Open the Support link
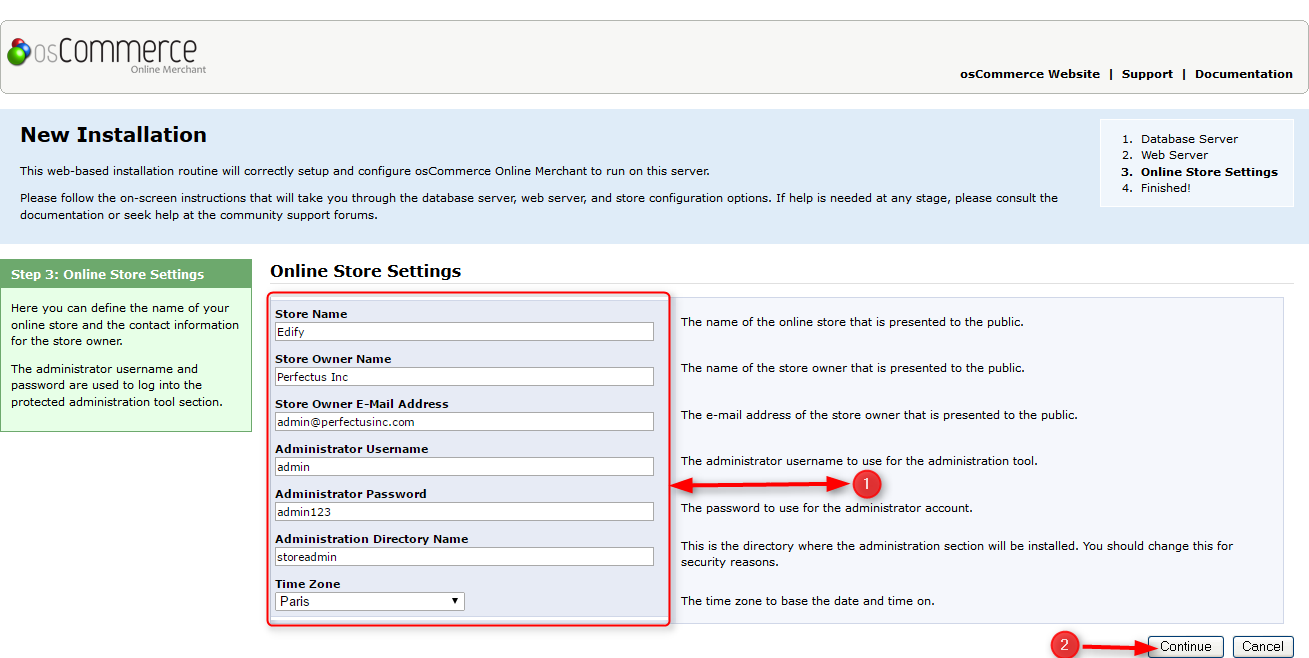 tap(1146, 74)
